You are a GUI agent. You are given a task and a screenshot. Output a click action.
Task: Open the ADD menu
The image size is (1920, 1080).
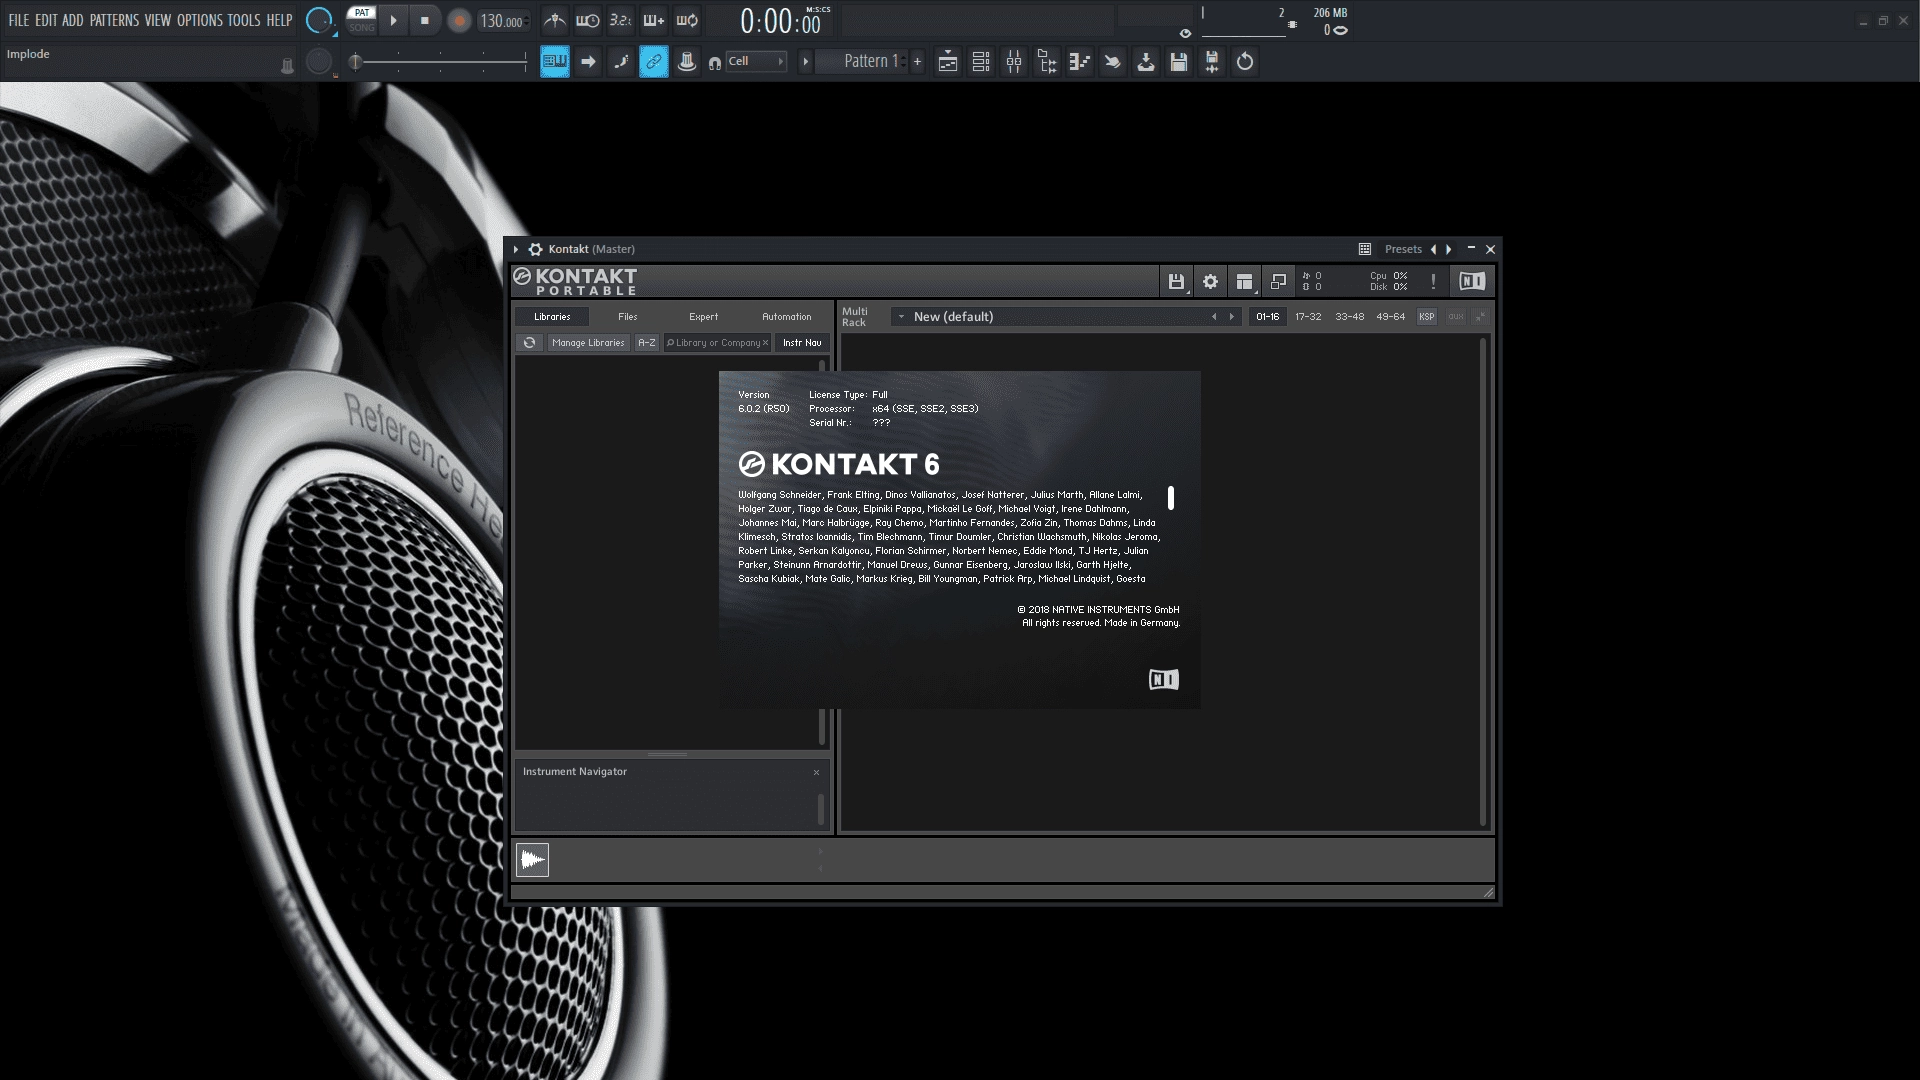tap(72, 20)
